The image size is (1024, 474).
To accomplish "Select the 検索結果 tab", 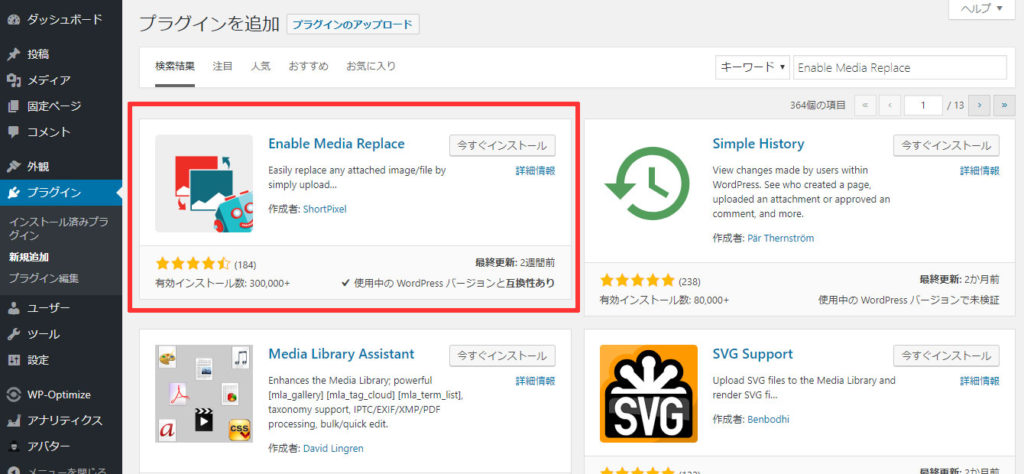I will [x=175, y=66].
